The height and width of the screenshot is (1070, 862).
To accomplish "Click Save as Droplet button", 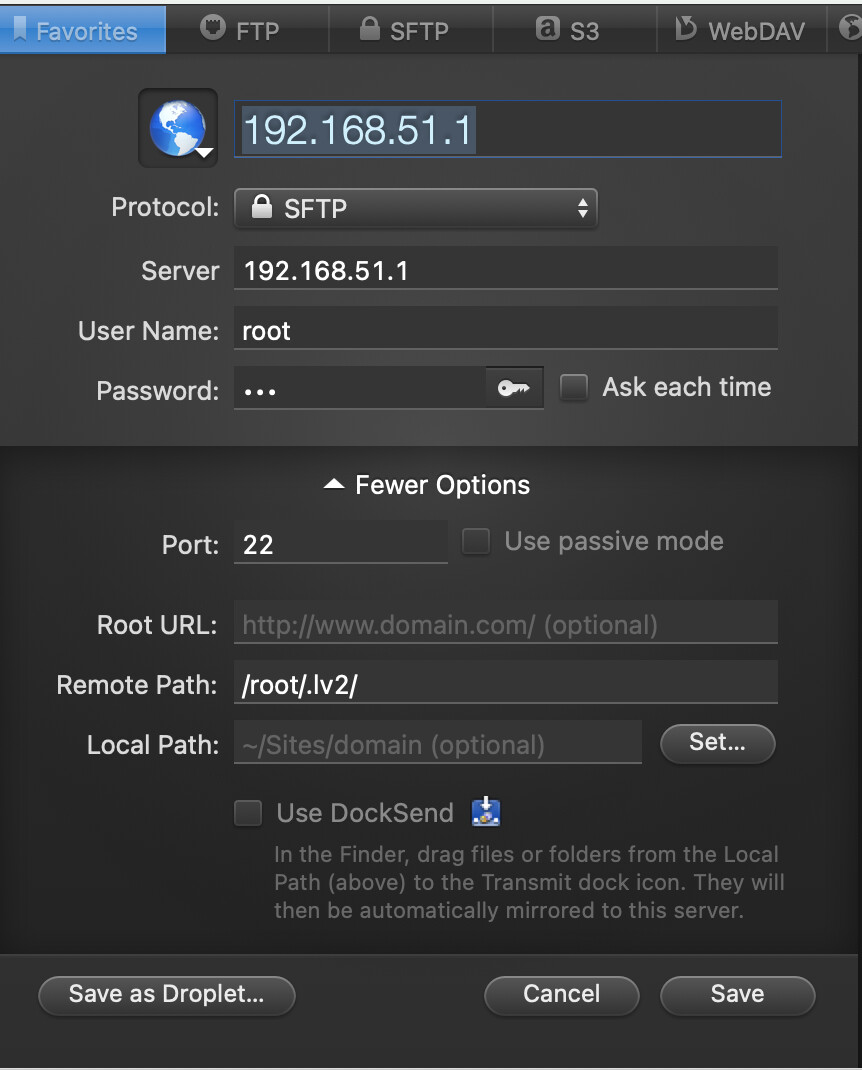I will [x=166, y=994].
